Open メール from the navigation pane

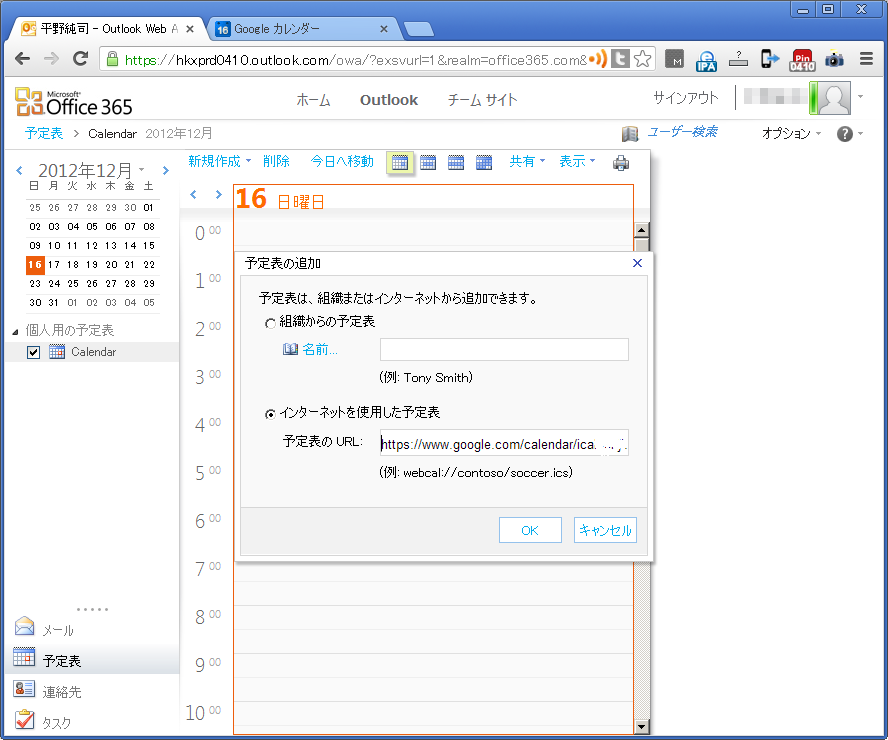coord(58,630)
